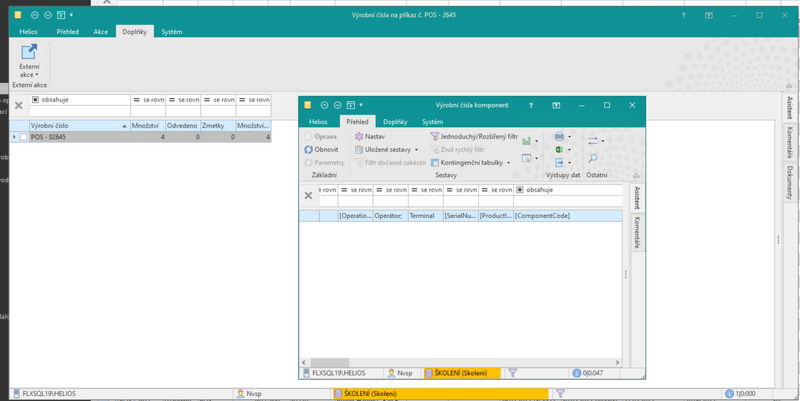
Task: Expand the Kontingenční tabulky dropdown
Action: [x=508, y=162]
